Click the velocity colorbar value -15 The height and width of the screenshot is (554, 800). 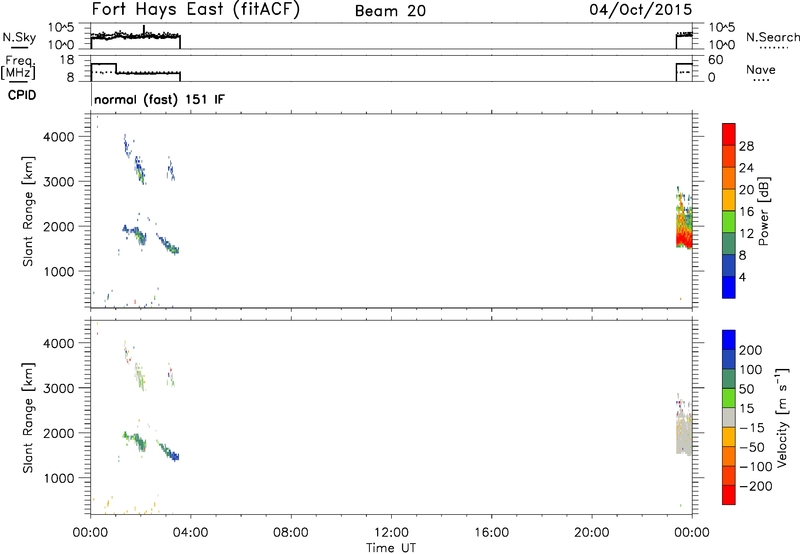point(750,428)
